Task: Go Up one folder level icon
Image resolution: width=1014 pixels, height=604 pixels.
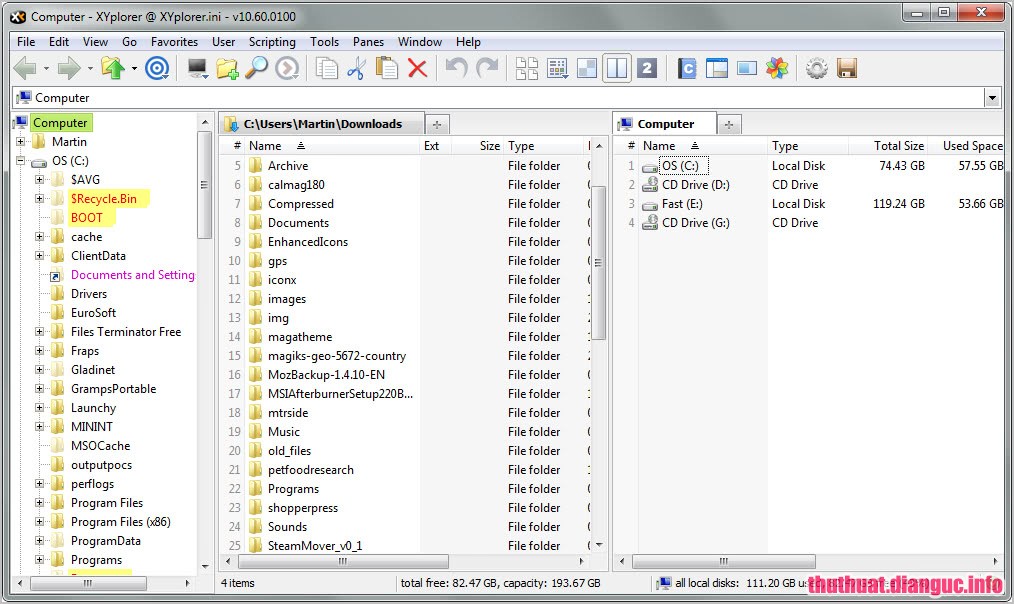Action: (113, 68)
